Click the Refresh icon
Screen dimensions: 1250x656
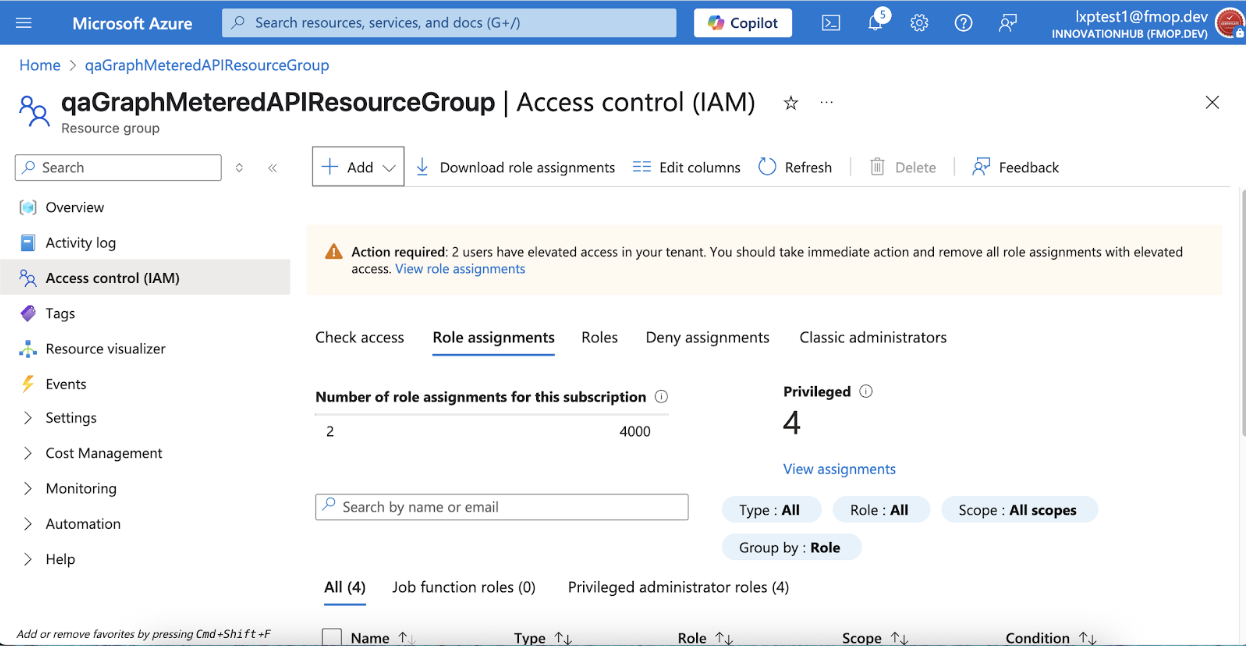click(767, 167)
